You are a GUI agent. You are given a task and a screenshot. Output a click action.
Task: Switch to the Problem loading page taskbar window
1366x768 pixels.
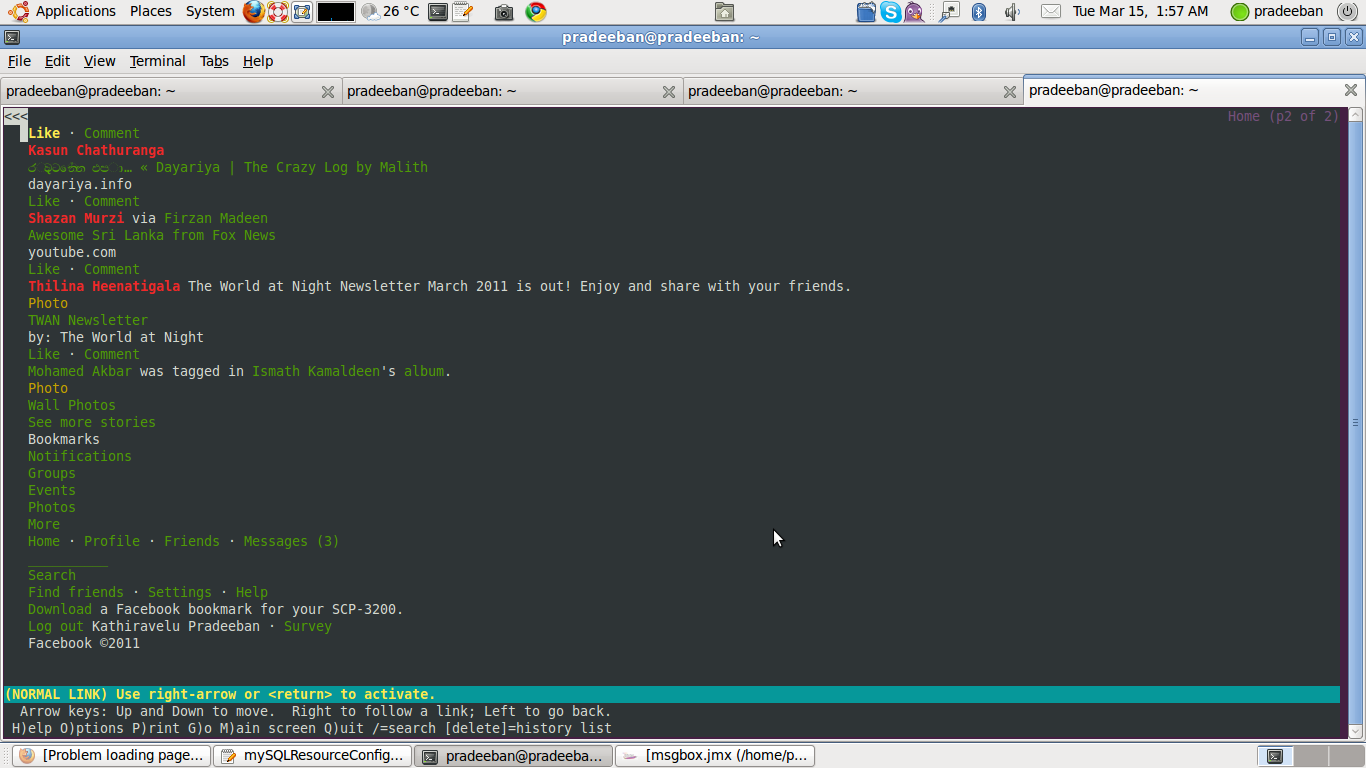(112, 756)
